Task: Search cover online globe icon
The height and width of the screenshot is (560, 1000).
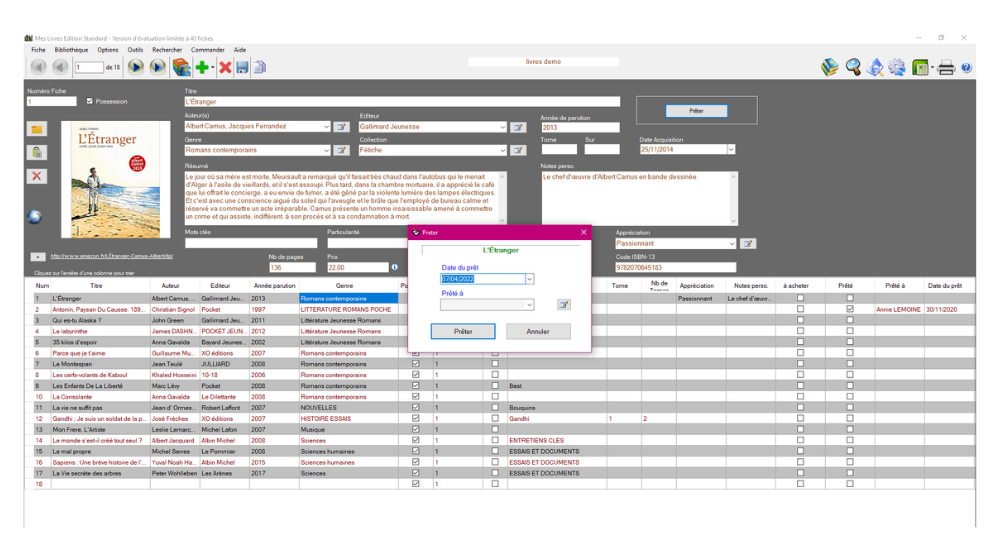Action: coord(35,217)
